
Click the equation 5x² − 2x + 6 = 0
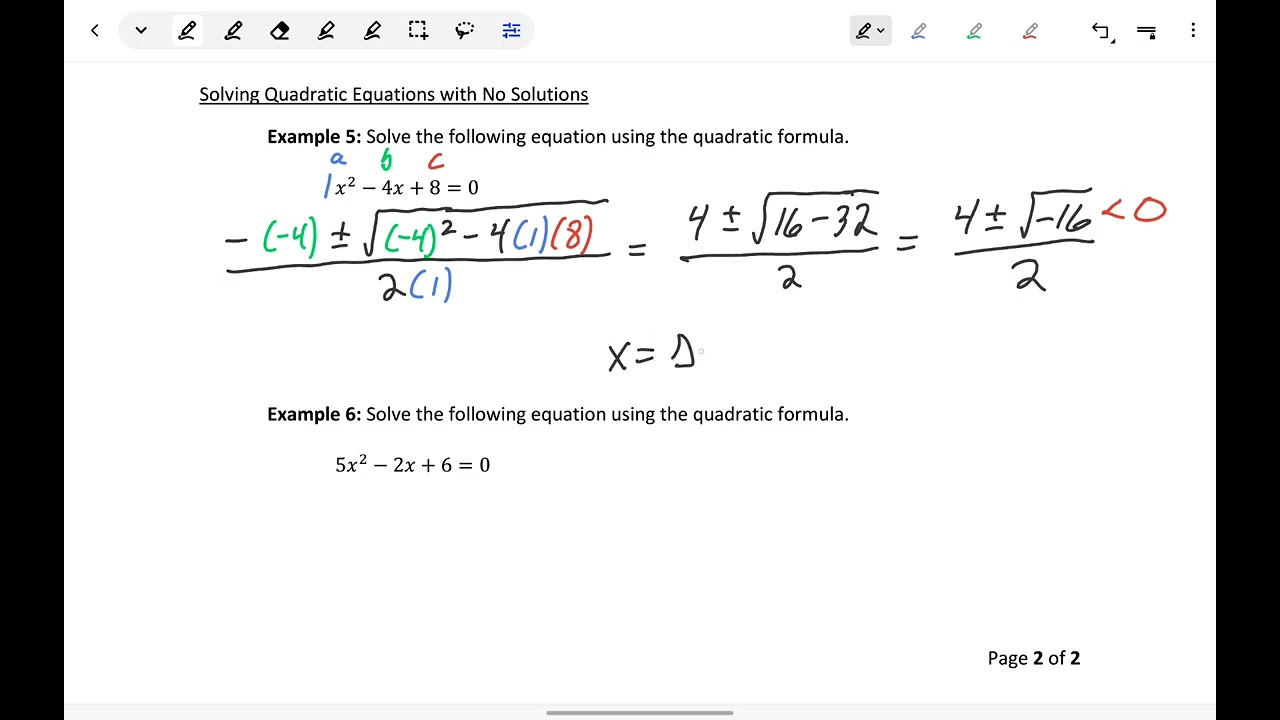coord(412,465)
